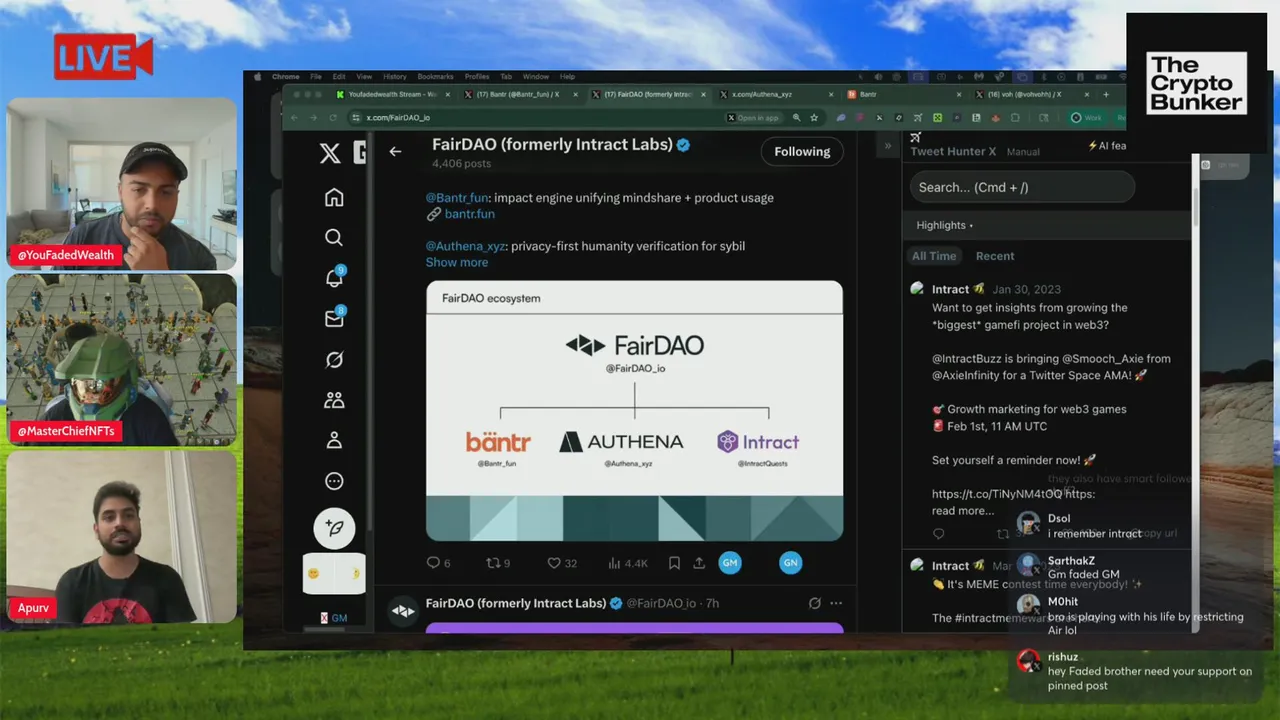The width and height of the screenshot is (1280, 720).
Task: Toggle Manual mode in Tweet Hunter X
Action: pyautogui.click(x=1023, y=152)
